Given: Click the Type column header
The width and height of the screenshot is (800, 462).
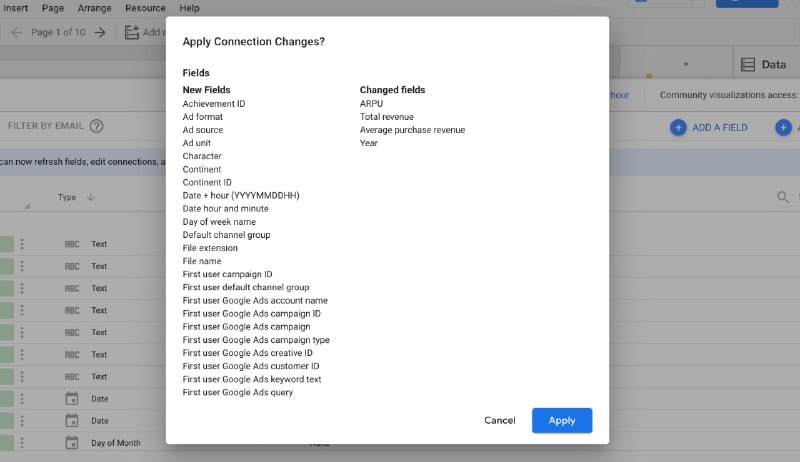Looking at the screenshot, I should [x=67, y=197].
